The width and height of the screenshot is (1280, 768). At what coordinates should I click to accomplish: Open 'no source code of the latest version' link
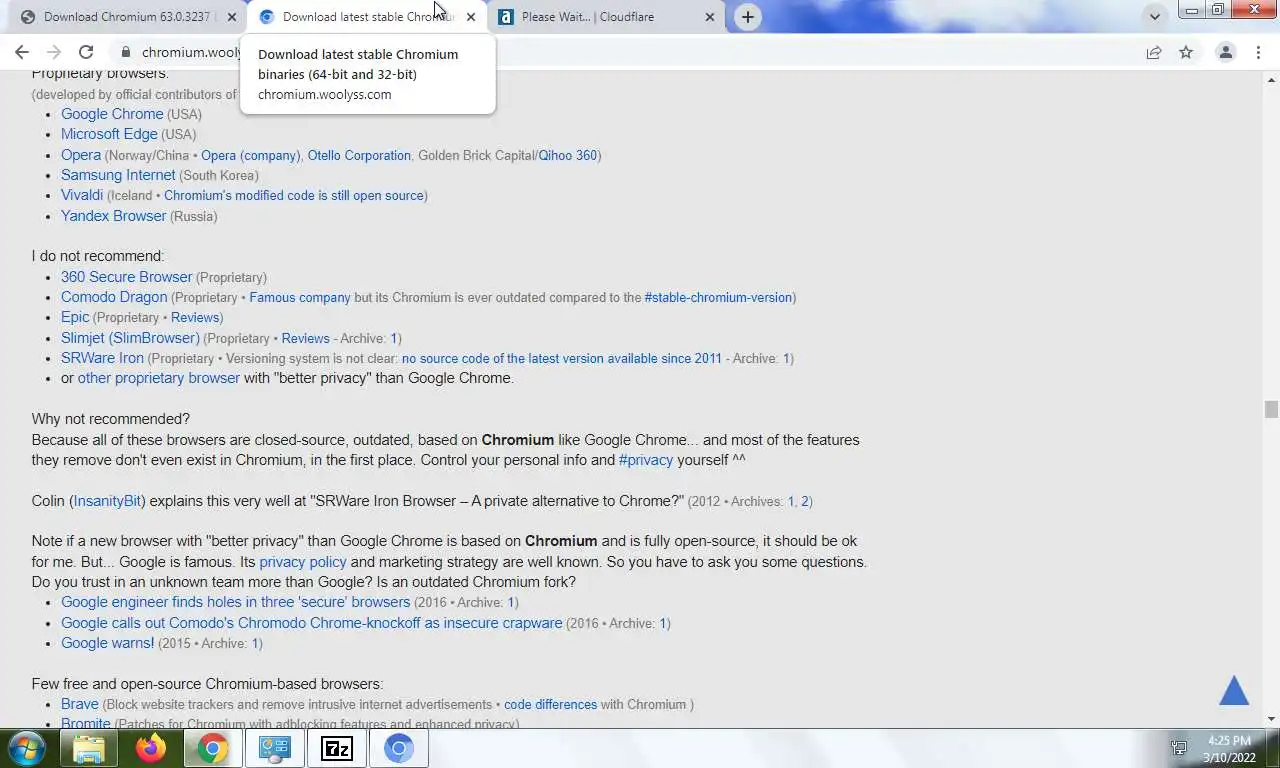[x=561, y=358]
